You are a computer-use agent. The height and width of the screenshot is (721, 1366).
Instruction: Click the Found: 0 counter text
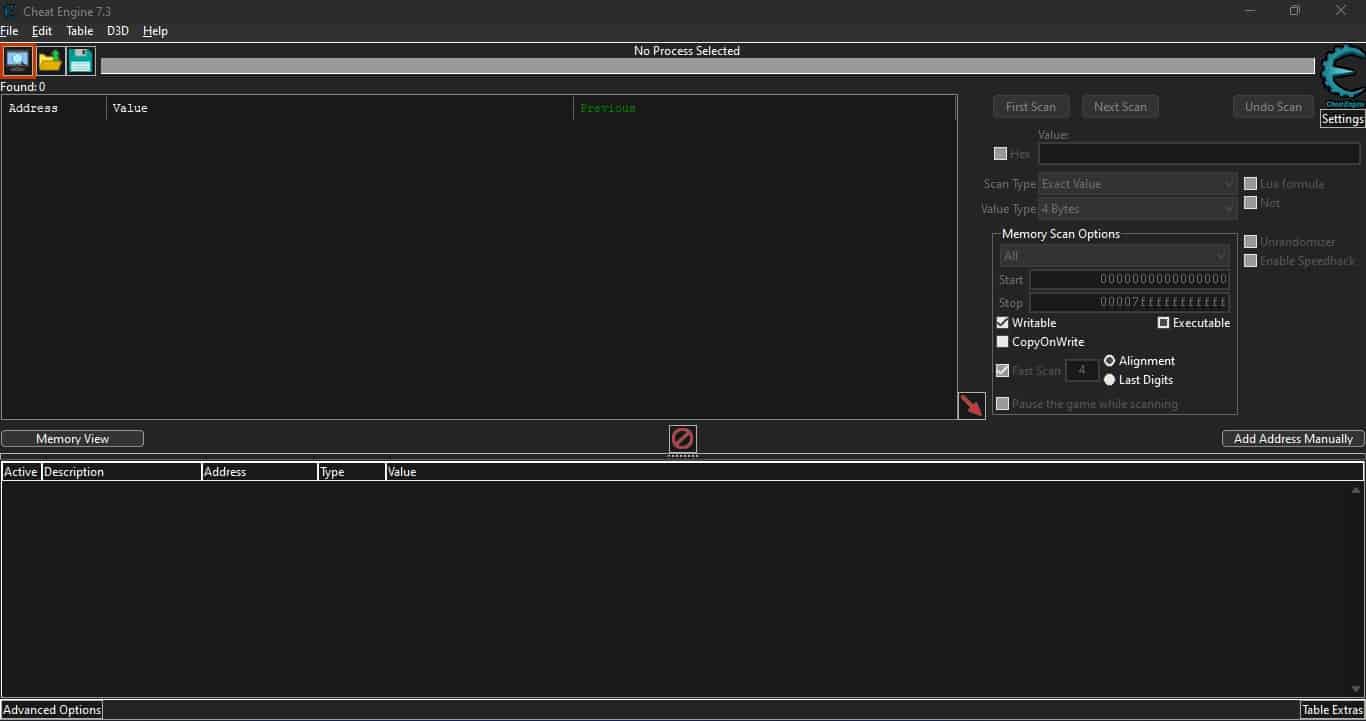click(23, 87)
